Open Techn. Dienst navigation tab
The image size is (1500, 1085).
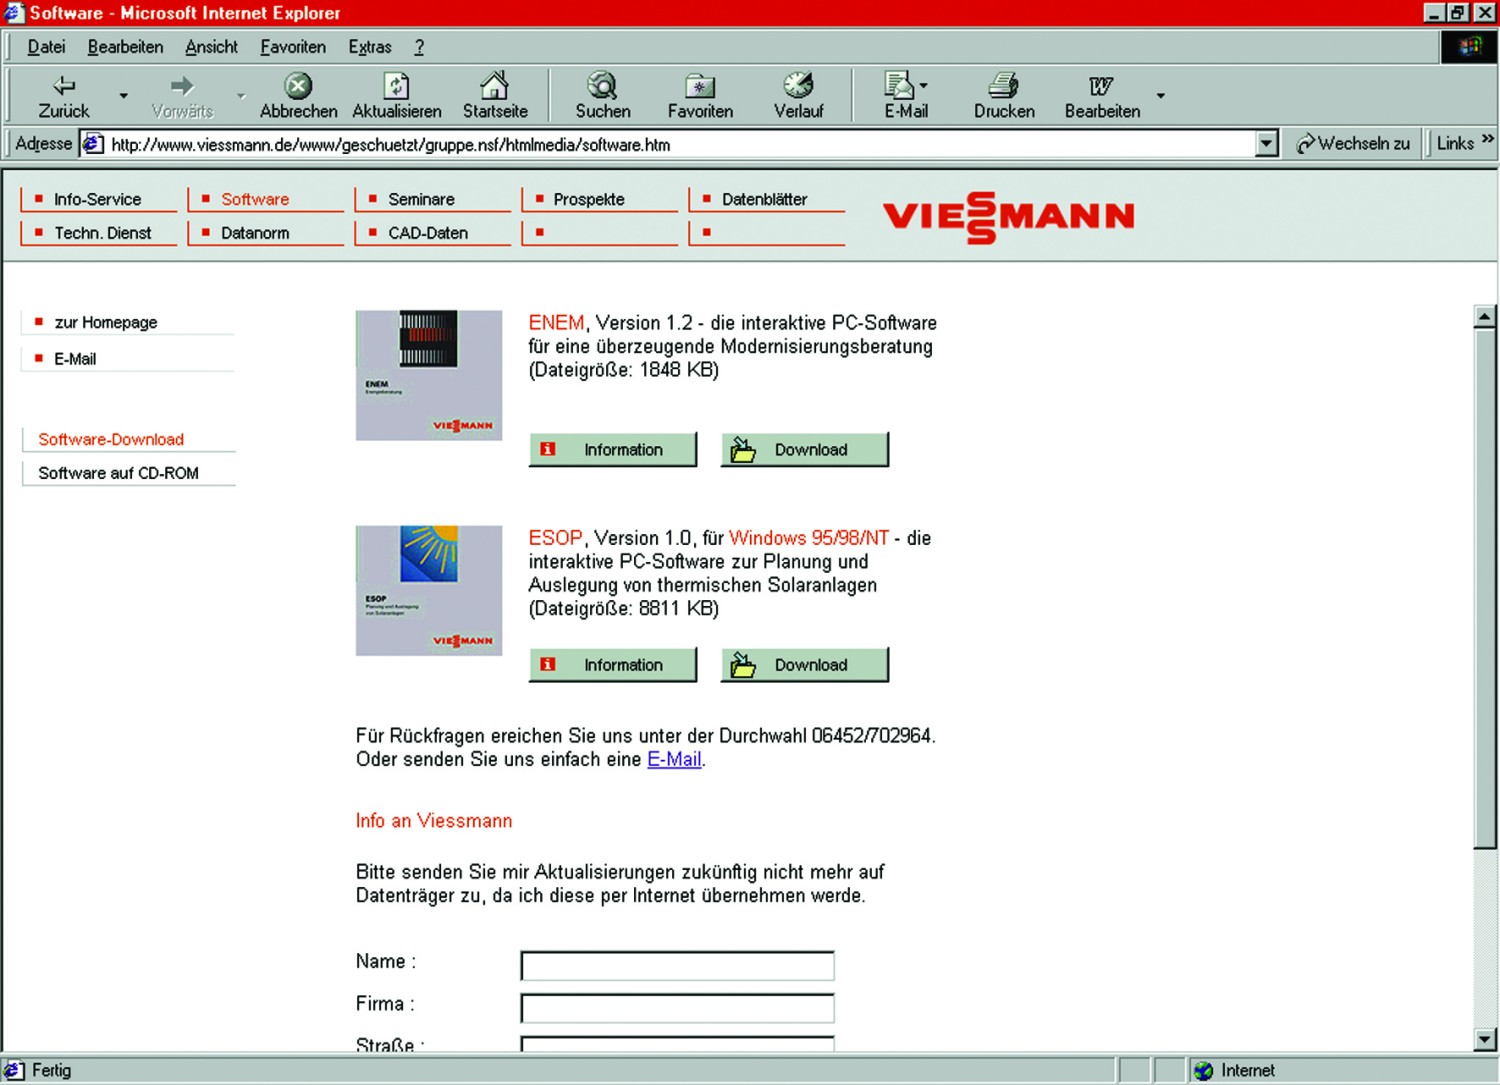click(98, 233)
